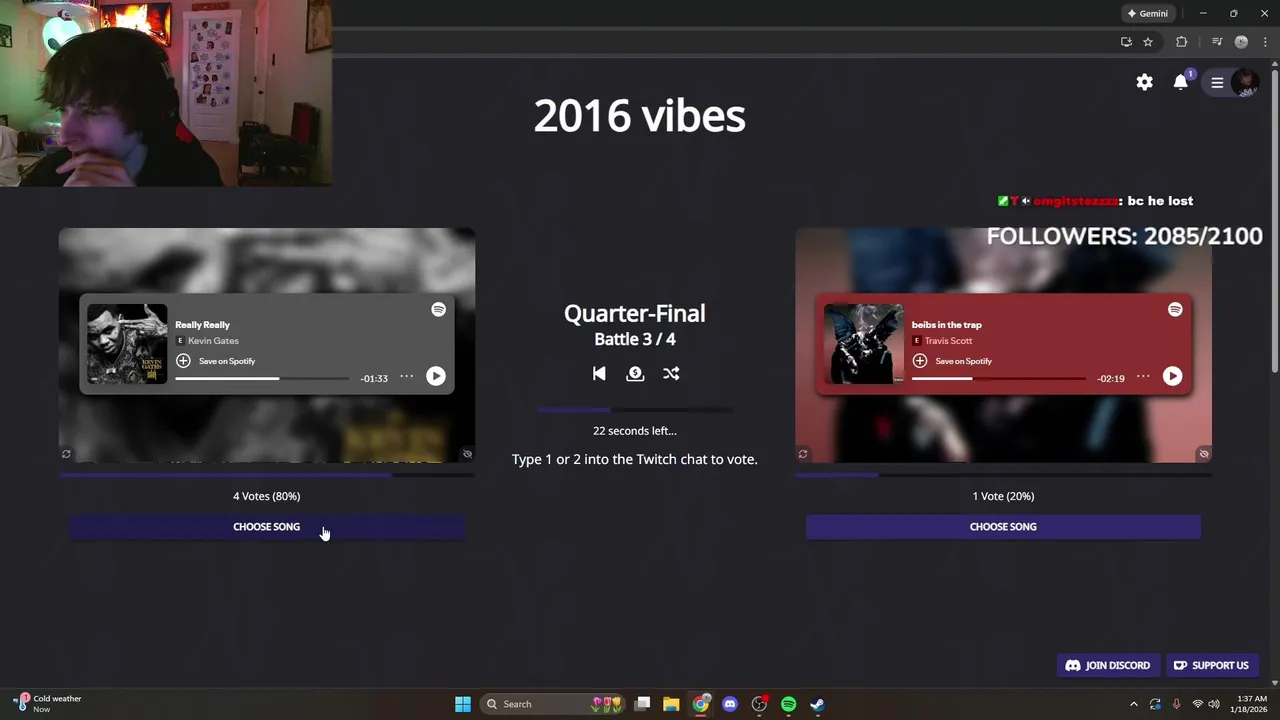This screenshot has width=1280, height=720.
Task: Open the Chrome three-dot menu
Action: click(x=1265, y=42)
